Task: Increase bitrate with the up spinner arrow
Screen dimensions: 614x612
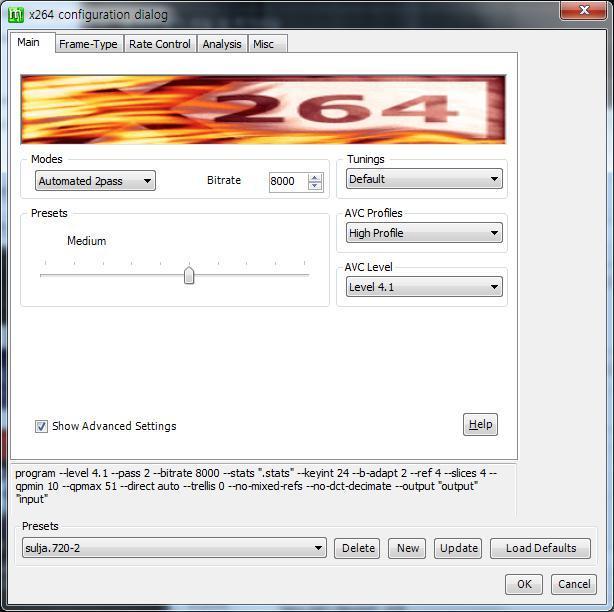Action: (315, 177)
